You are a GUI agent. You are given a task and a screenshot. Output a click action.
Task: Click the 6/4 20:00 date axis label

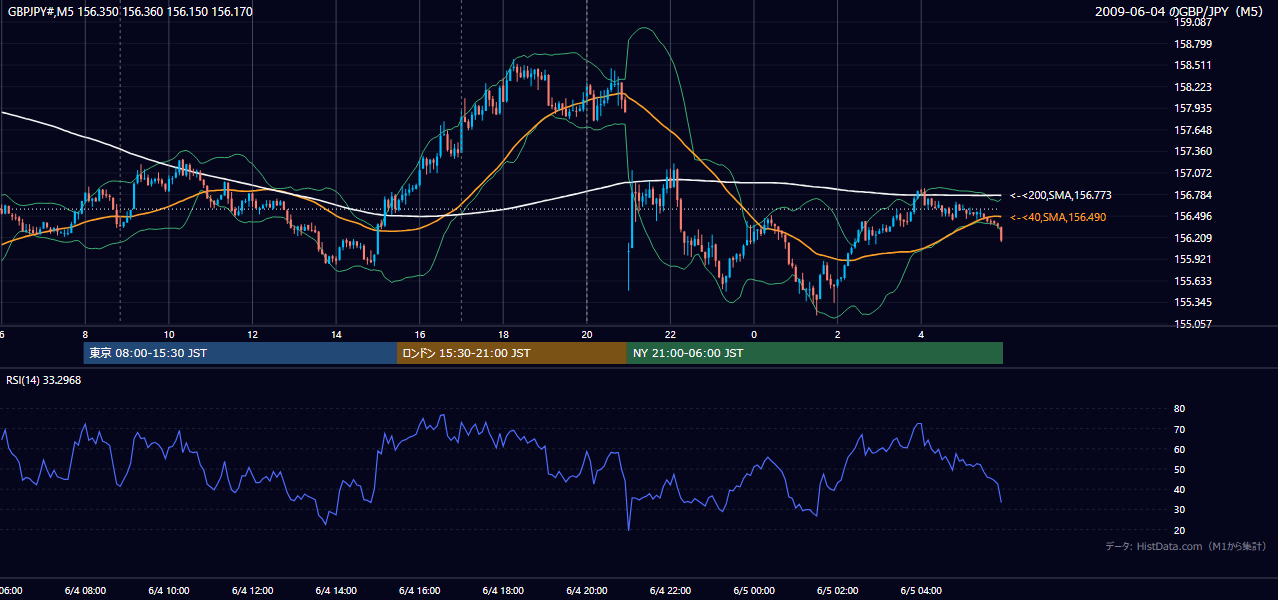click(x=587, y=591)
